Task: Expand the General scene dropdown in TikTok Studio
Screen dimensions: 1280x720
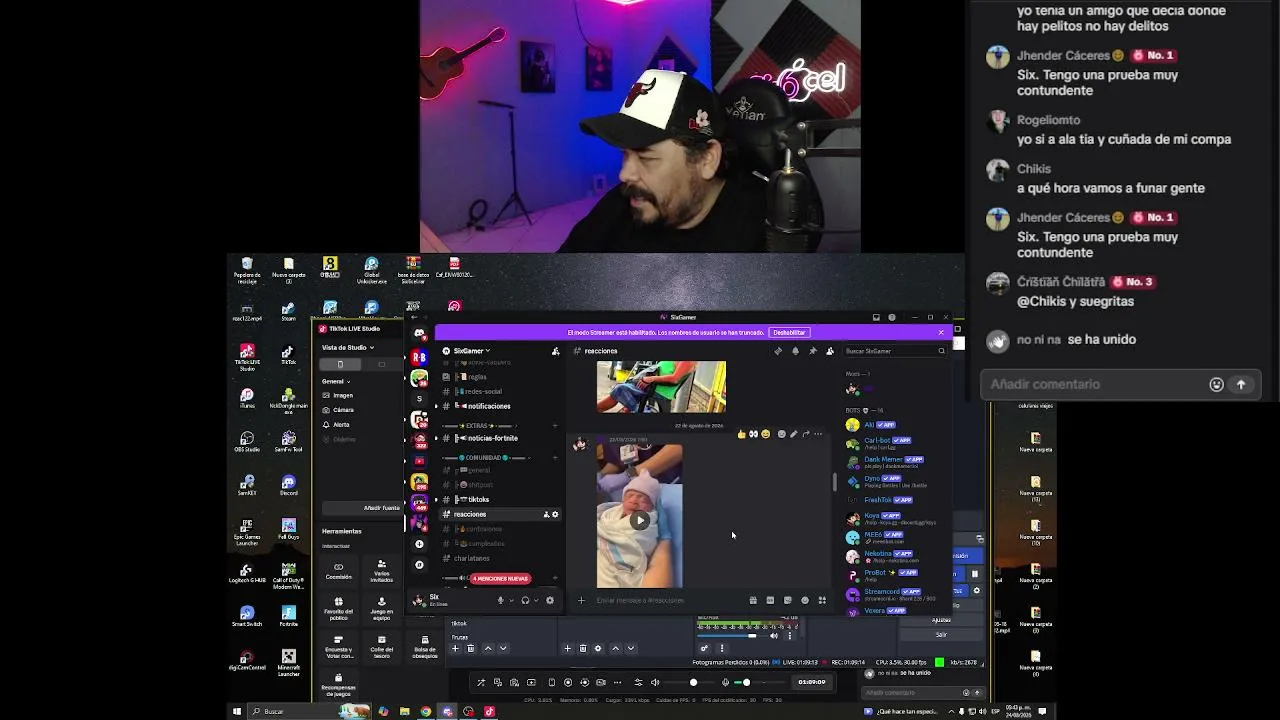Action: 336,381
